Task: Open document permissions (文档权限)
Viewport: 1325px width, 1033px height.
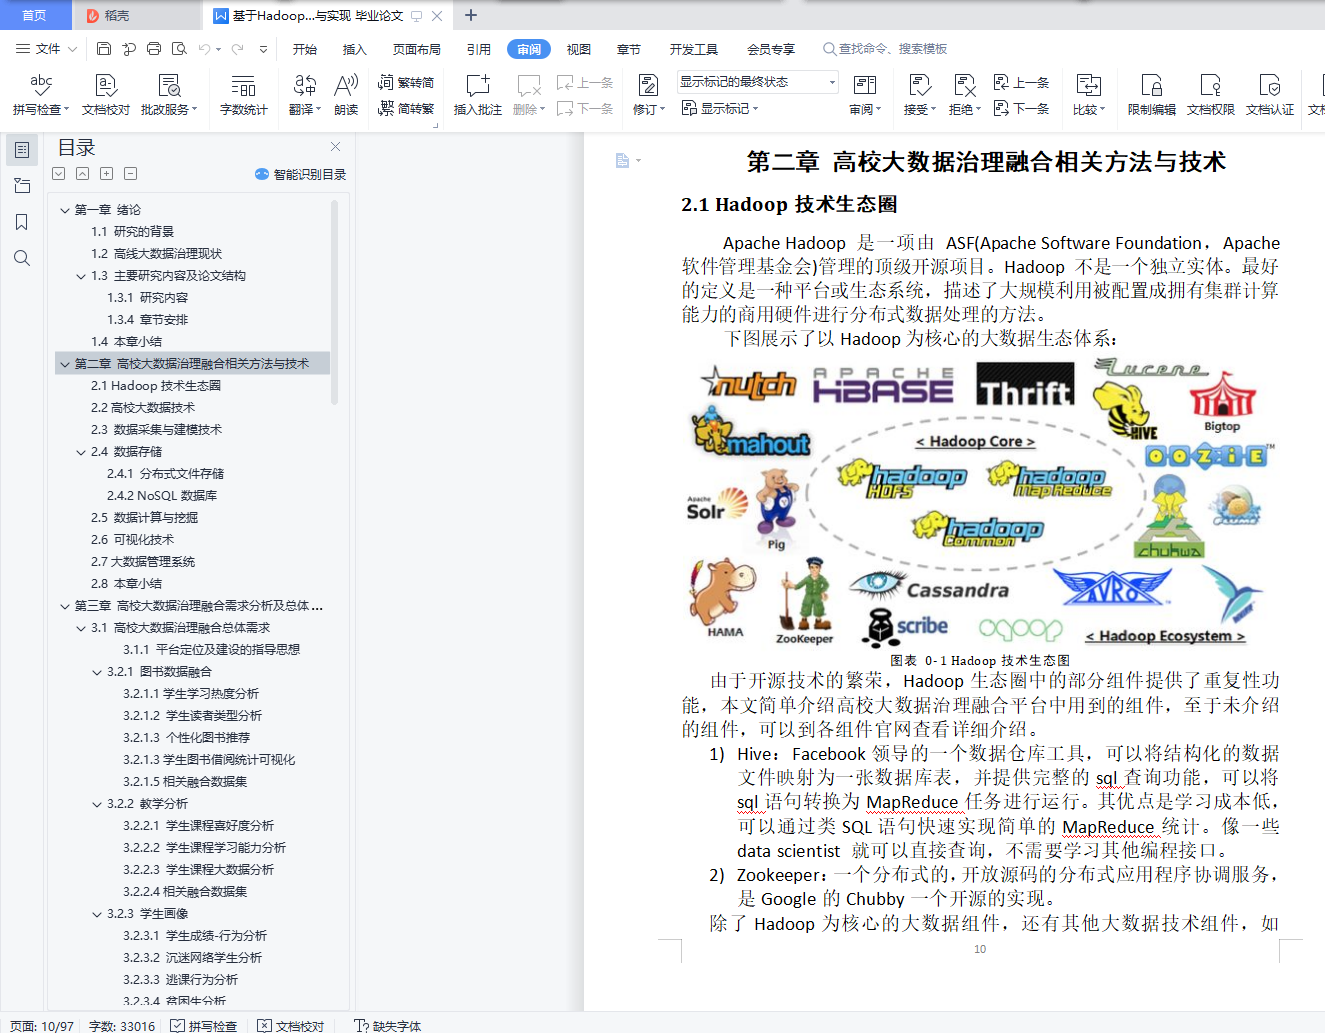Action: click(1211, 95)
